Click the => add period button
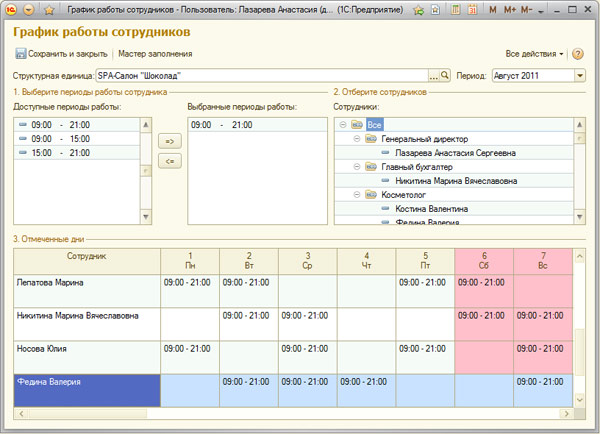This screenshot has height=434, width=600. click(170, 142)
